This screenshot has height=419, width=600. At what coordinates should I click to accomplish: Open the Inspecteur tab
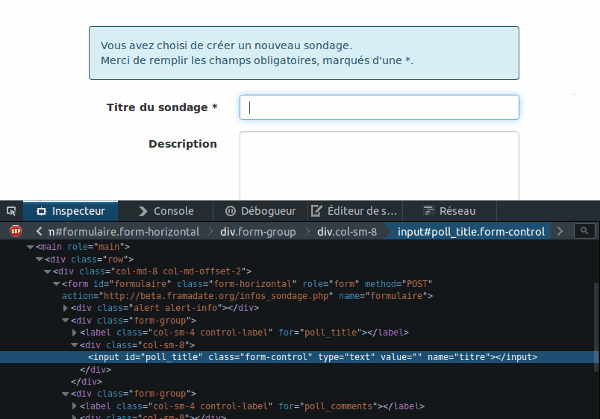72,211
